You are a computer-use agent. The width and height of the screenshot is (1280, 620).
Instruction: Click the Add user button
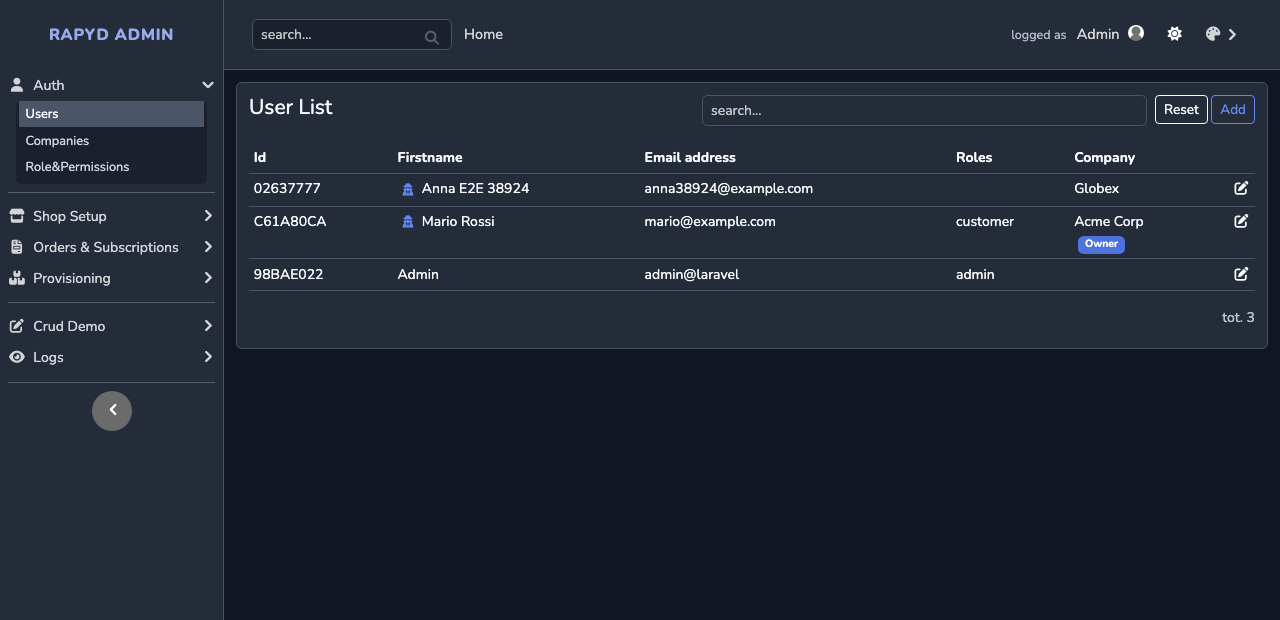coord(1233,110)
